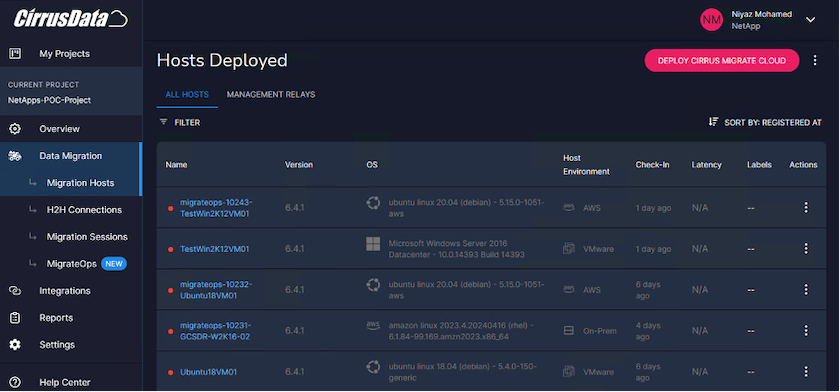This screenshot has width=840, height=392.
Task: Open host link Ubuntu18VM01
Action: pos(208,372)
